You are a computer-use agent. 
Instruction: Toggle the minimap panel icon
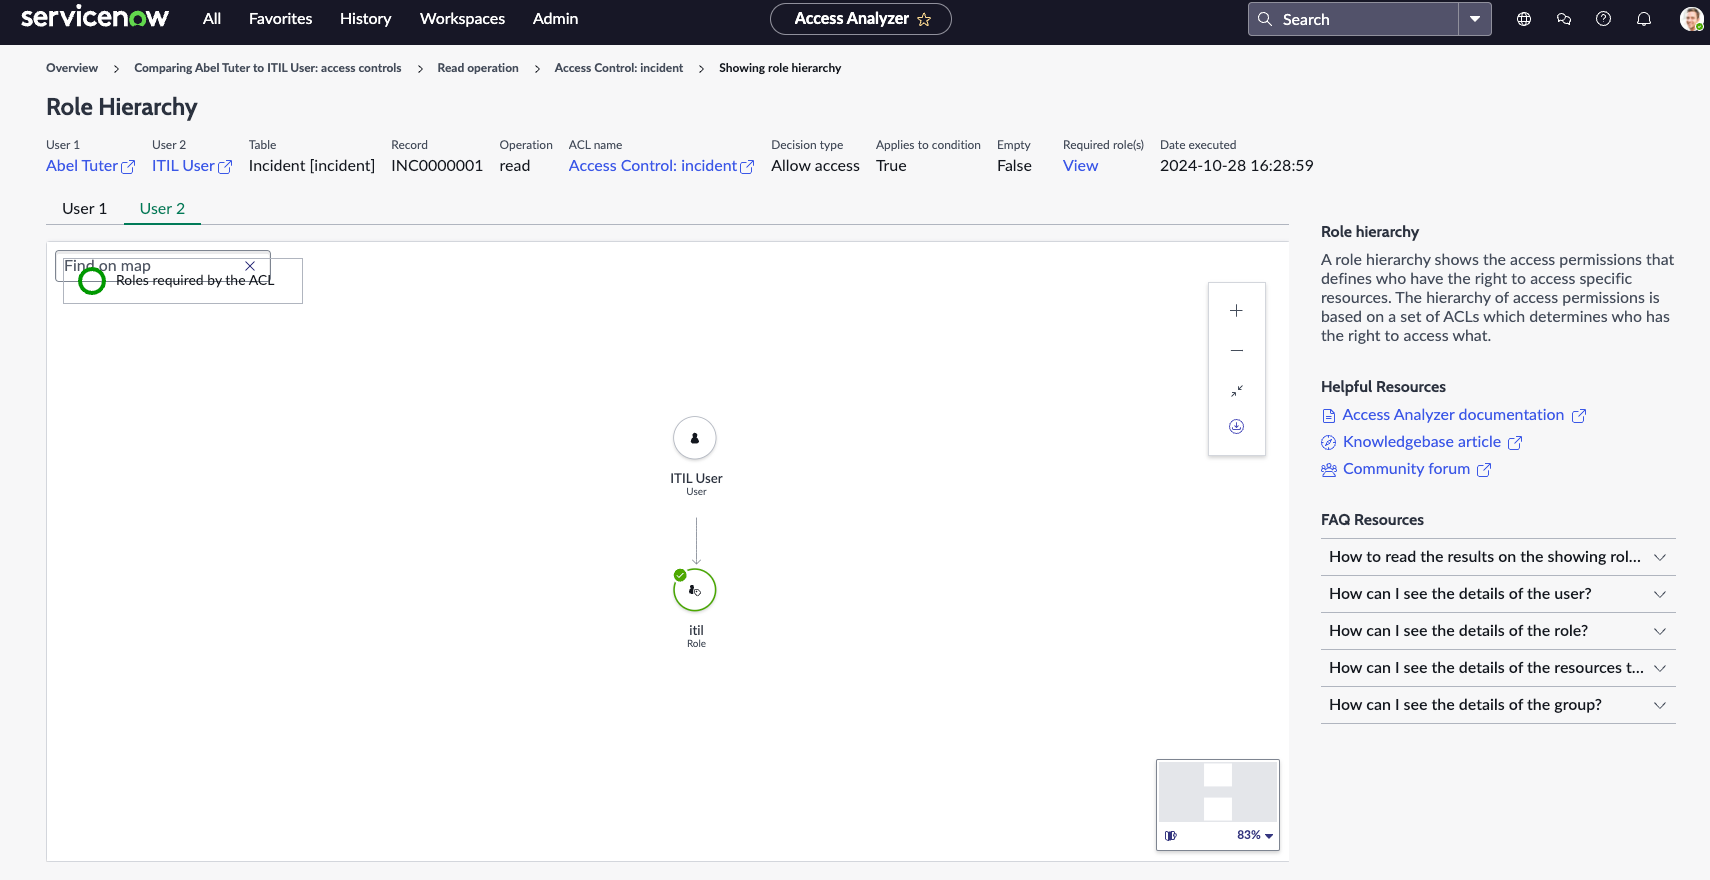click(x=1171, y=835)
